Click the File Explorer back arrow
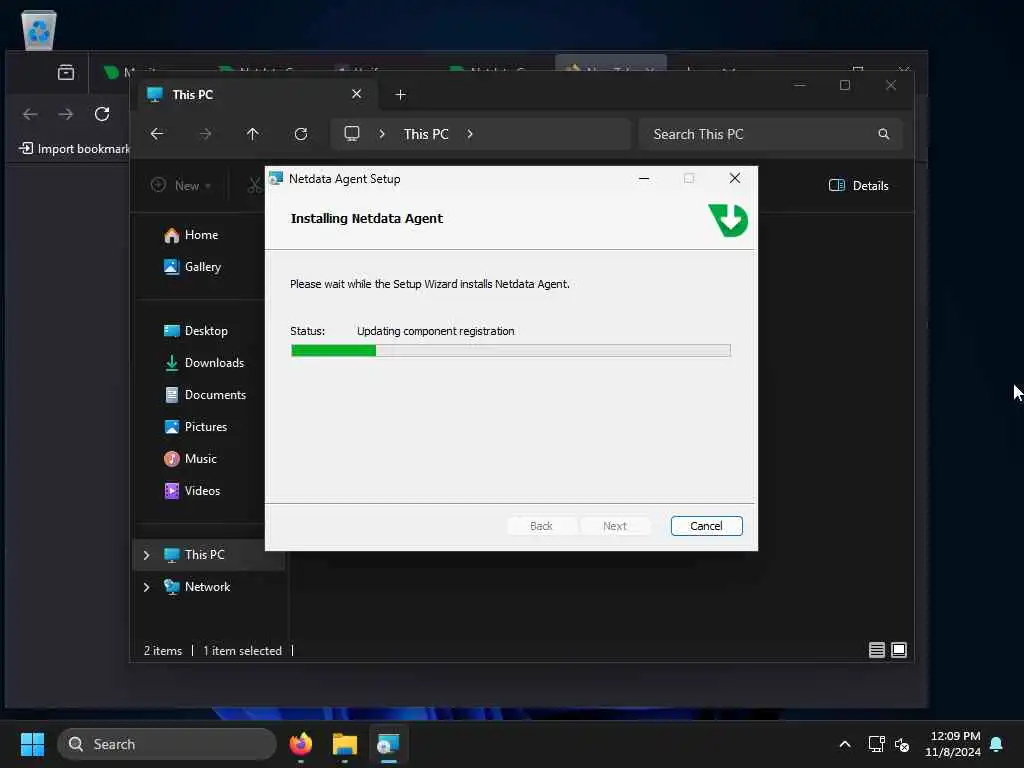 [x=157, y=134]
